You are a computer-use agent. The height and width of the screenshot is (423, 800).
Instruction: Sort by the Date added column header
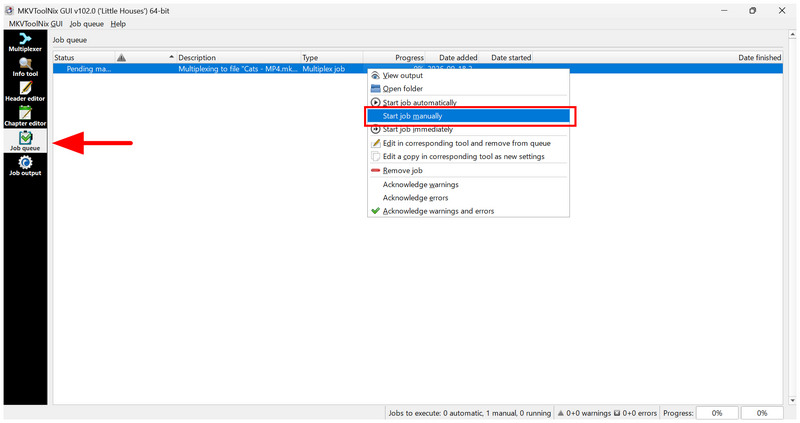click(x=452, y=58)
